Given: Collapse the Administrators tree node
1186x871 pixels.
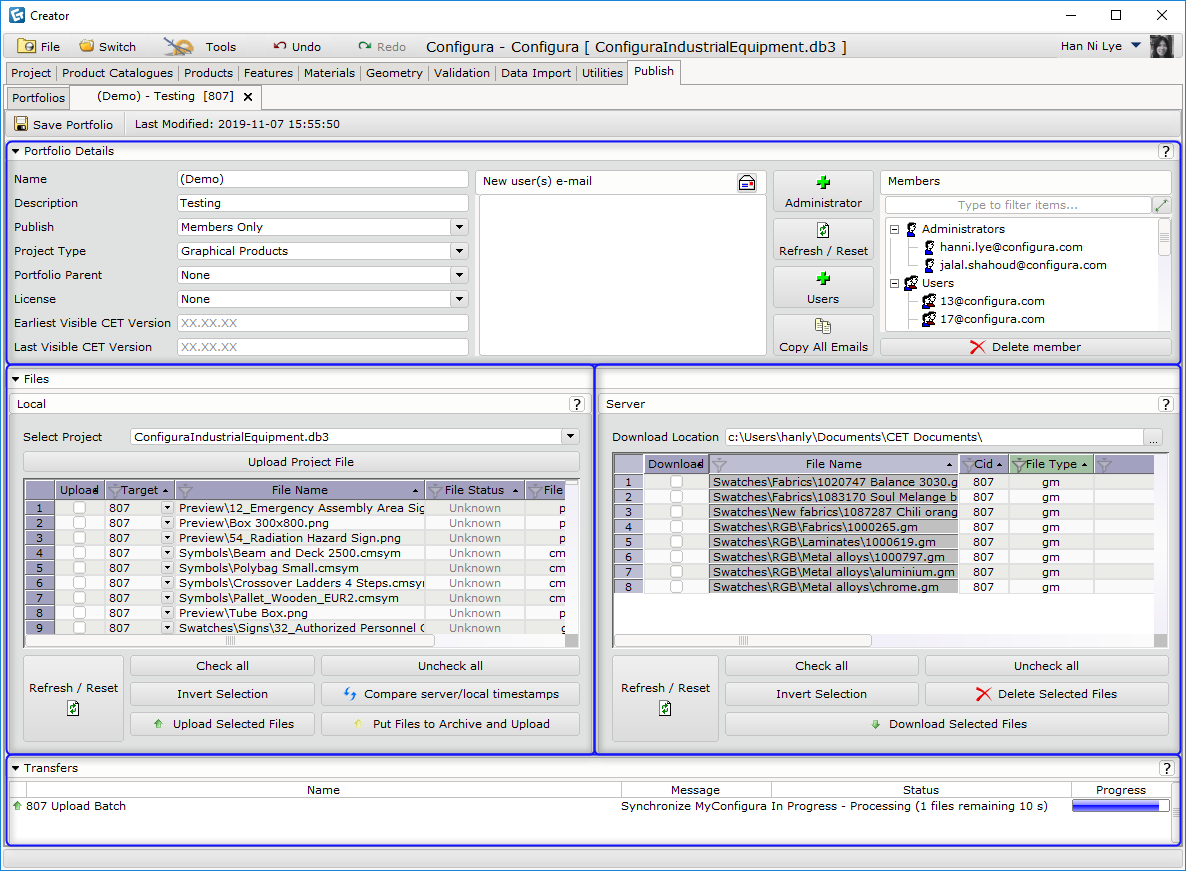Looking at the screenshot, I should [x=895, y=229].
